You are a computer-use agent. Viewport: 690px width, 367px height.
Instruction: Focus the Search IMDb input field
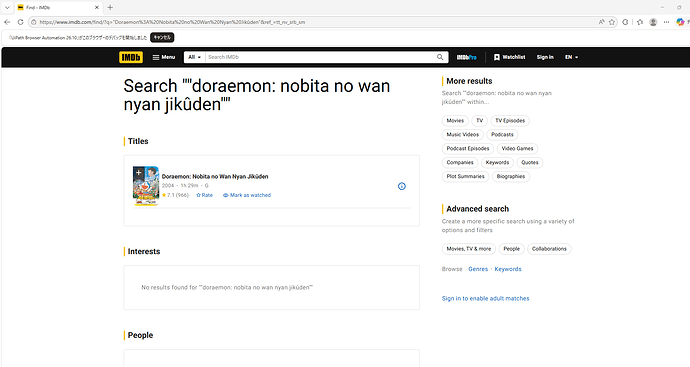(320, 57)
